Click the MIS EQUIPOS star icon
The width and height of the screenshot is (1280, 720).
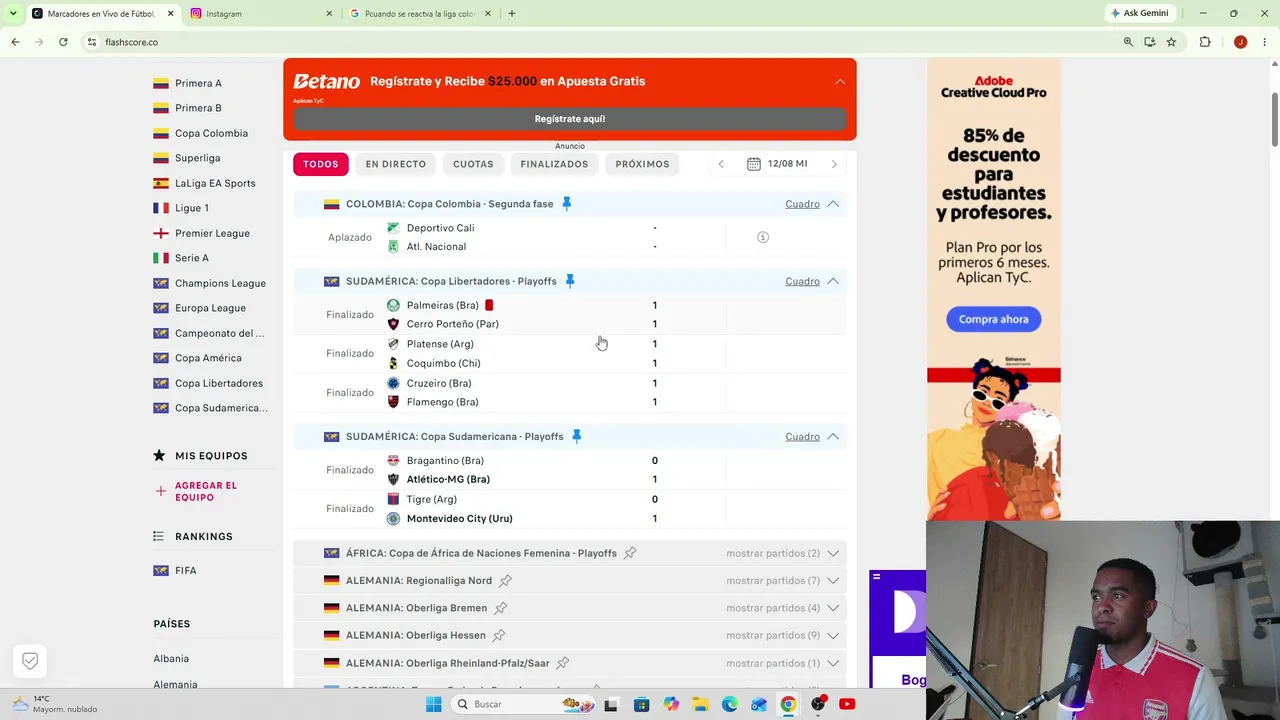pos(159,456)
